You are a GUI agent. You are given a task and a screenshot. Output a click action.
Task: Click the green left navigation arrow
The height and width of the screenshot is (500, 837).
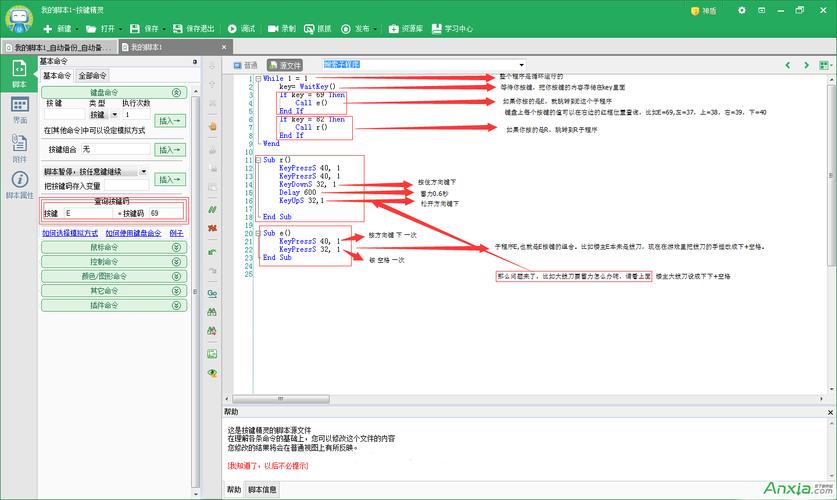tap(788, 65)
